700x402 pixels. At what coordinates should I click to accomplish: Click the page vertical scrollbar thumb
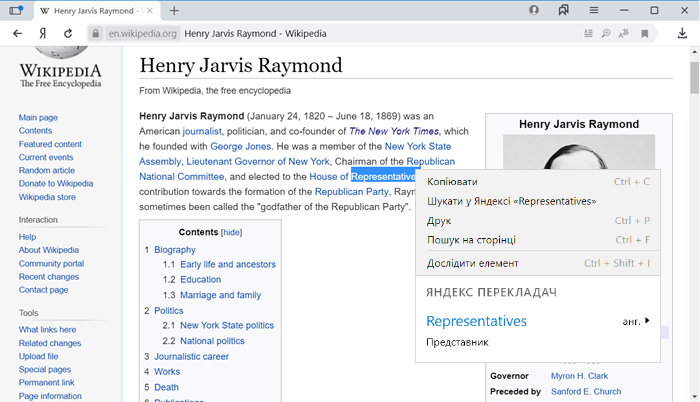pos(694,78)
